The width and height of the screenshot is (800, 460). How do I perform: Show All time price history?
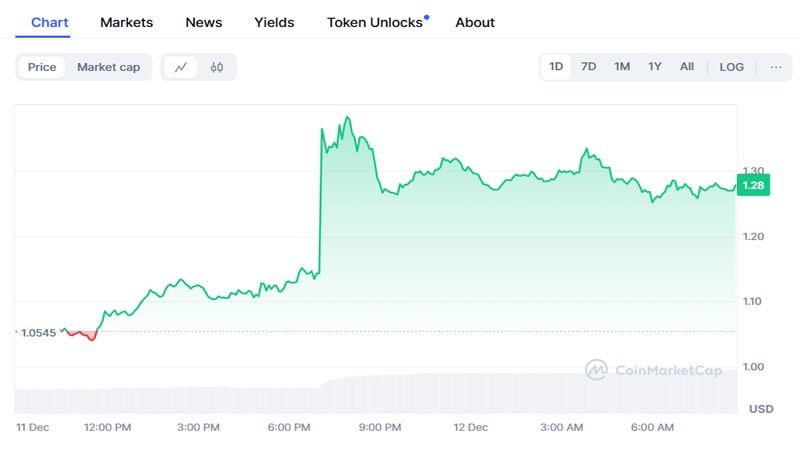[687, 67]
